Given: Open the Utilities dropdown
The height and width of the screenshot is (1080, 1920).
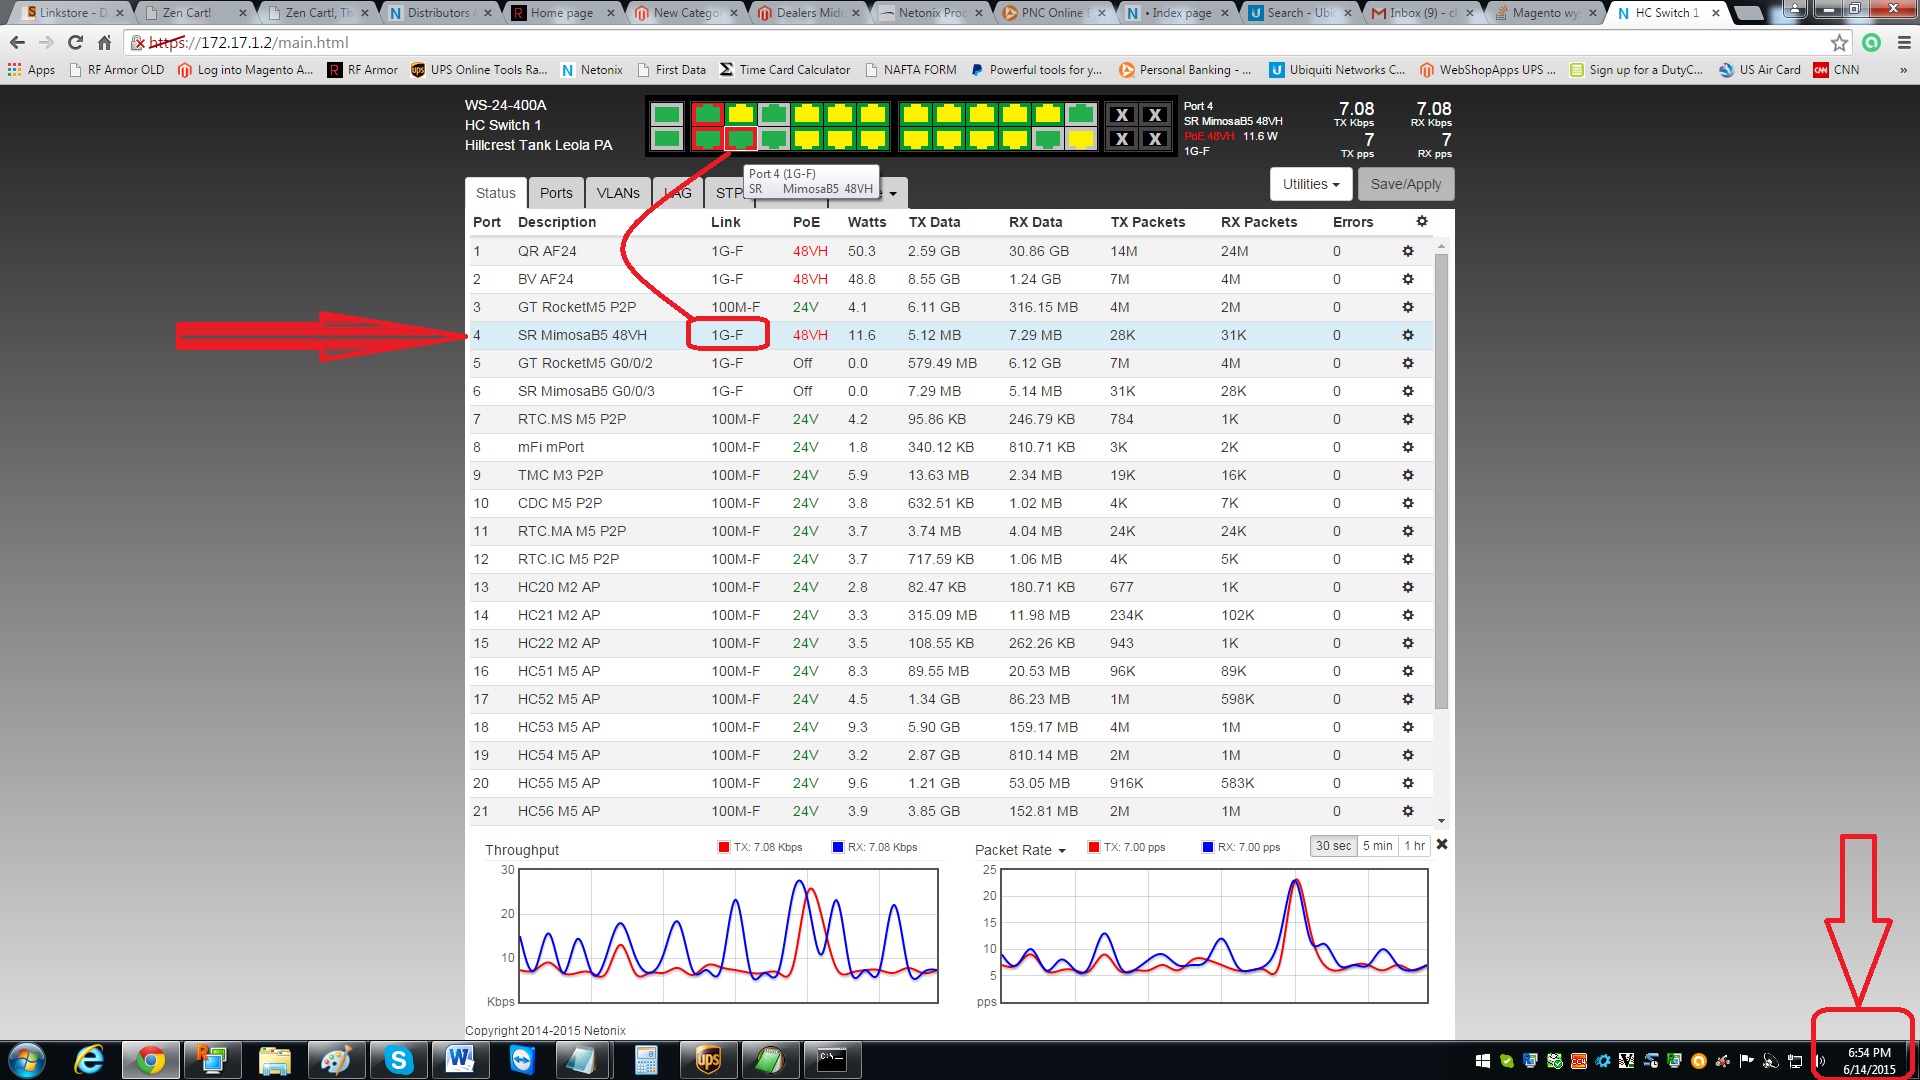Looking at the screenshot, I should click(1311, 184).
